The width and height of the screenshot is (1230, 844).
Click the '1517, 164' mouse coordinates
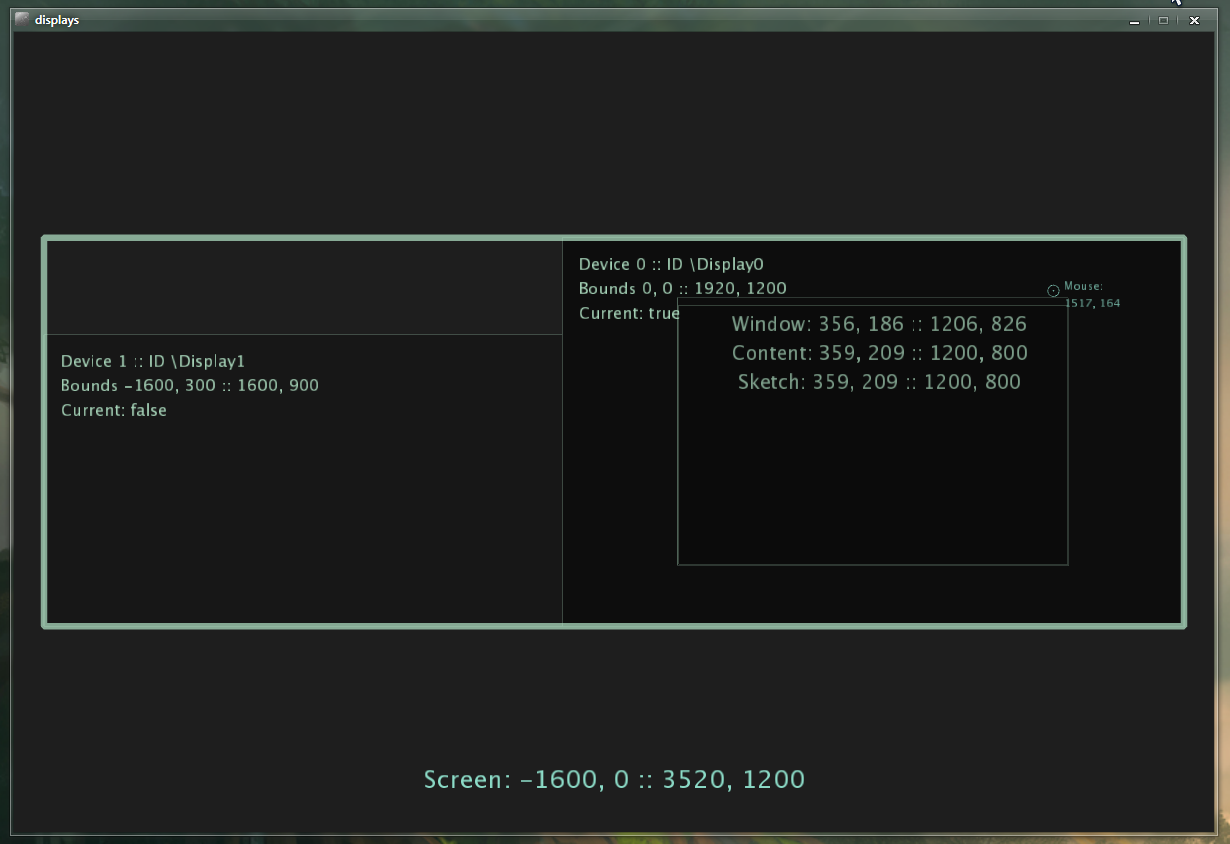tap(1092, 303)
